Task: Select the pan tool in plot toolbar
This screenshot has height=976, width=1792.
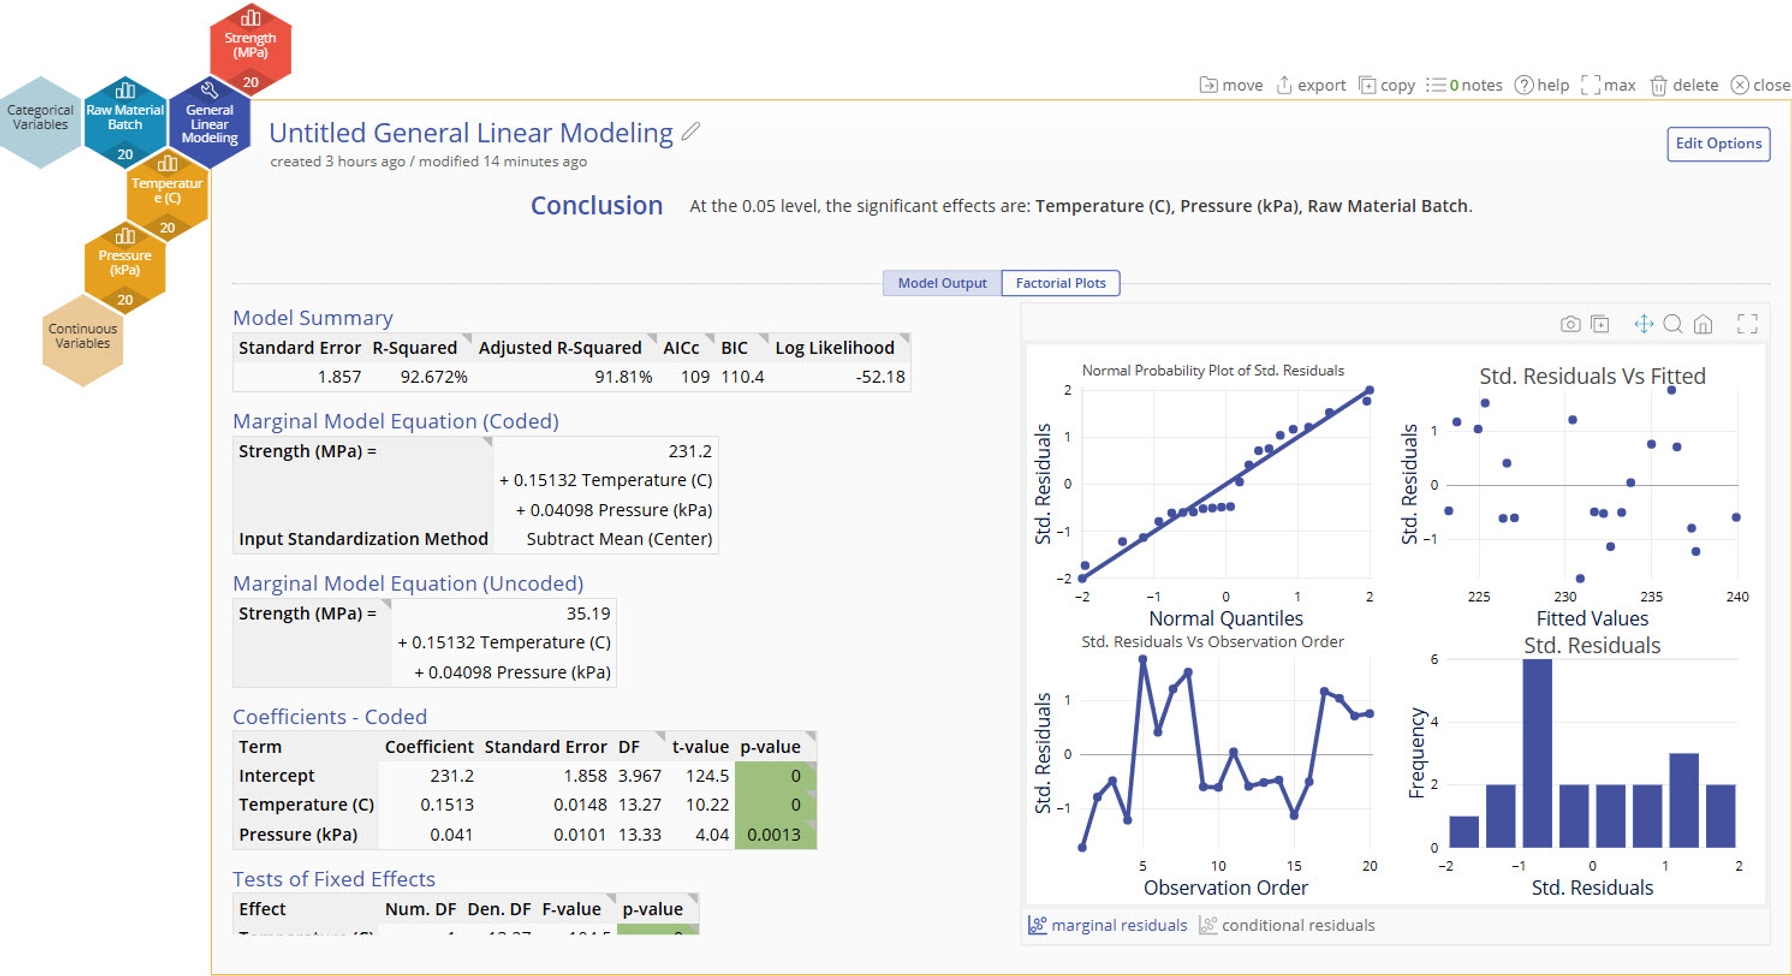Action: [x=1643, y=324]
